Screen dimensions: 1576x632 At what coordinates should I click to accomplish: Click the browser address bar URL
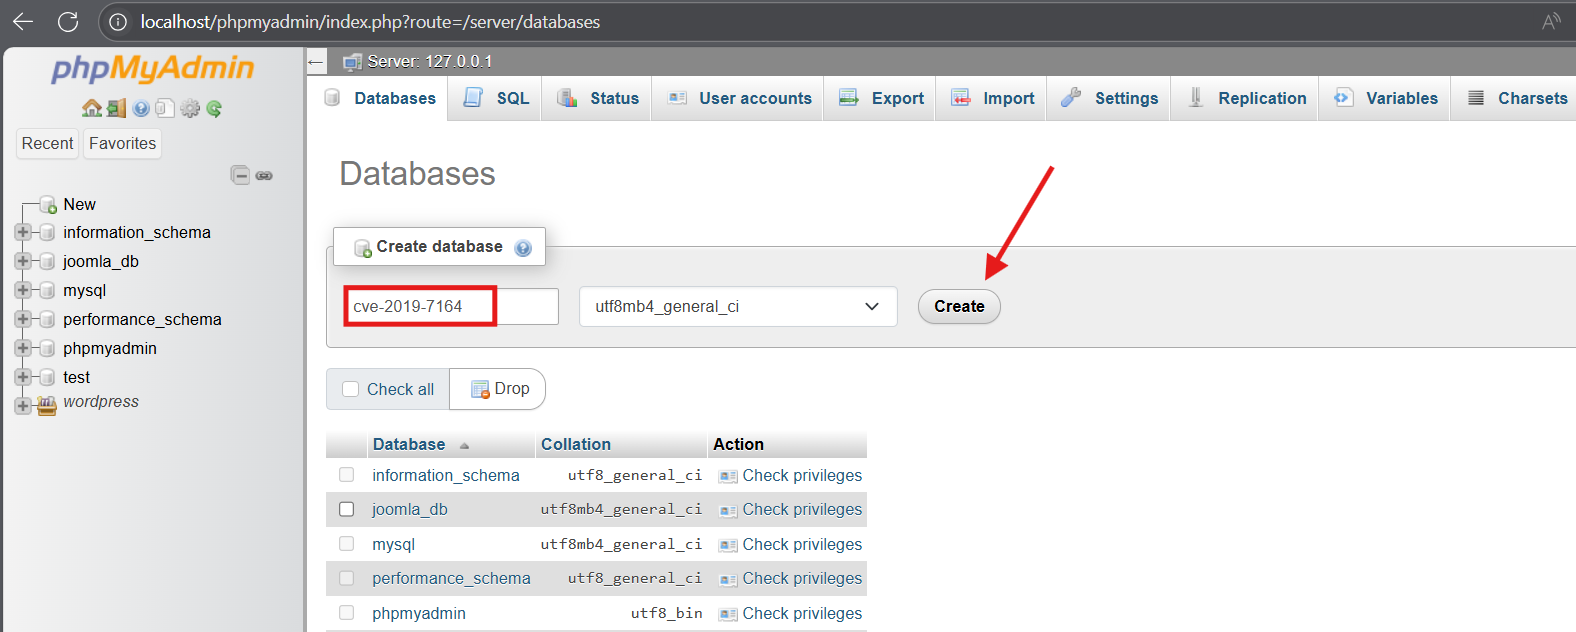[x=370, y=22]
